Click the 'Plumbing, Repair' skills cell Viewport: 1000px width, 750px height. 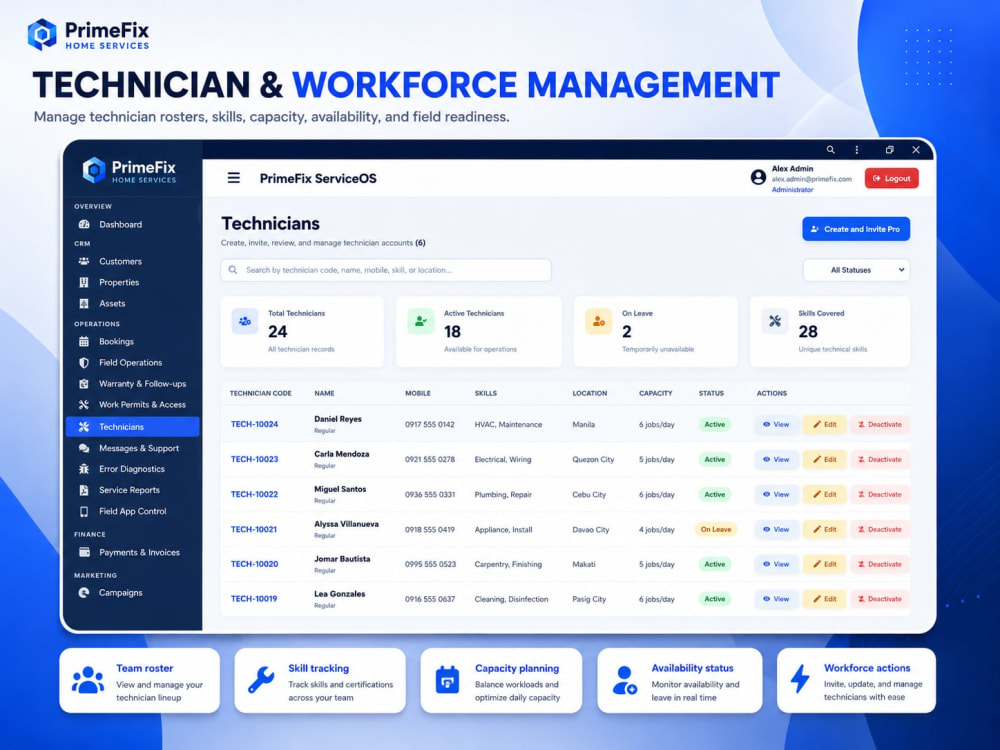(x=503, y=494)
